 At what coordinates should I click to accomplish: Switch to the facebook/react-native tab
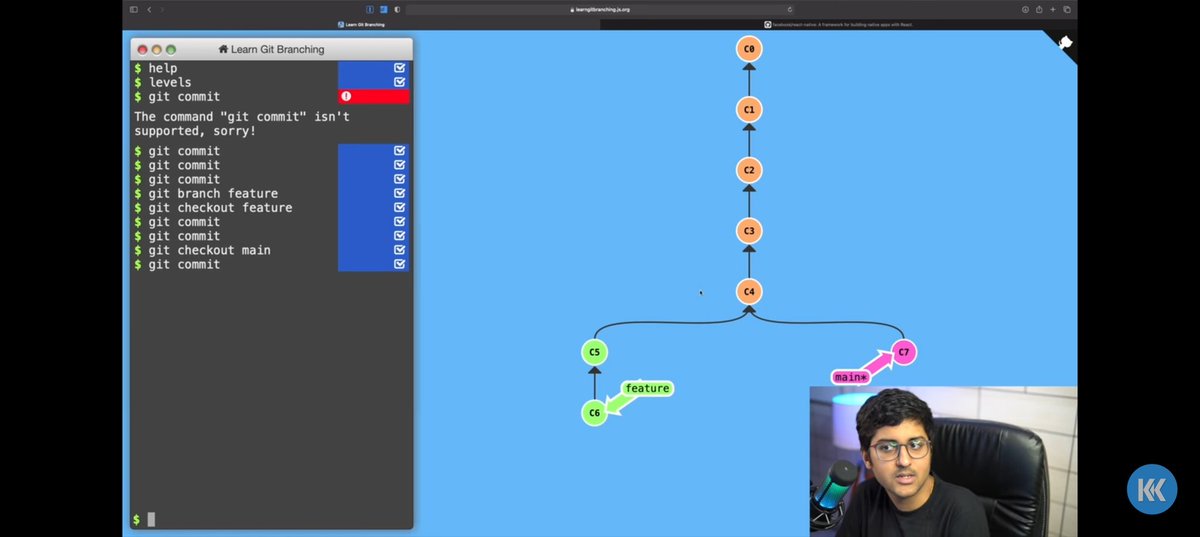838,24
